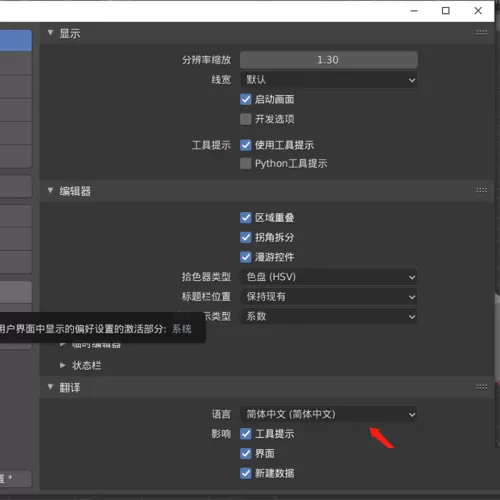Toggle the 影响 工具提示 checkbox
500x500 pixels.
tap(246, 434)
